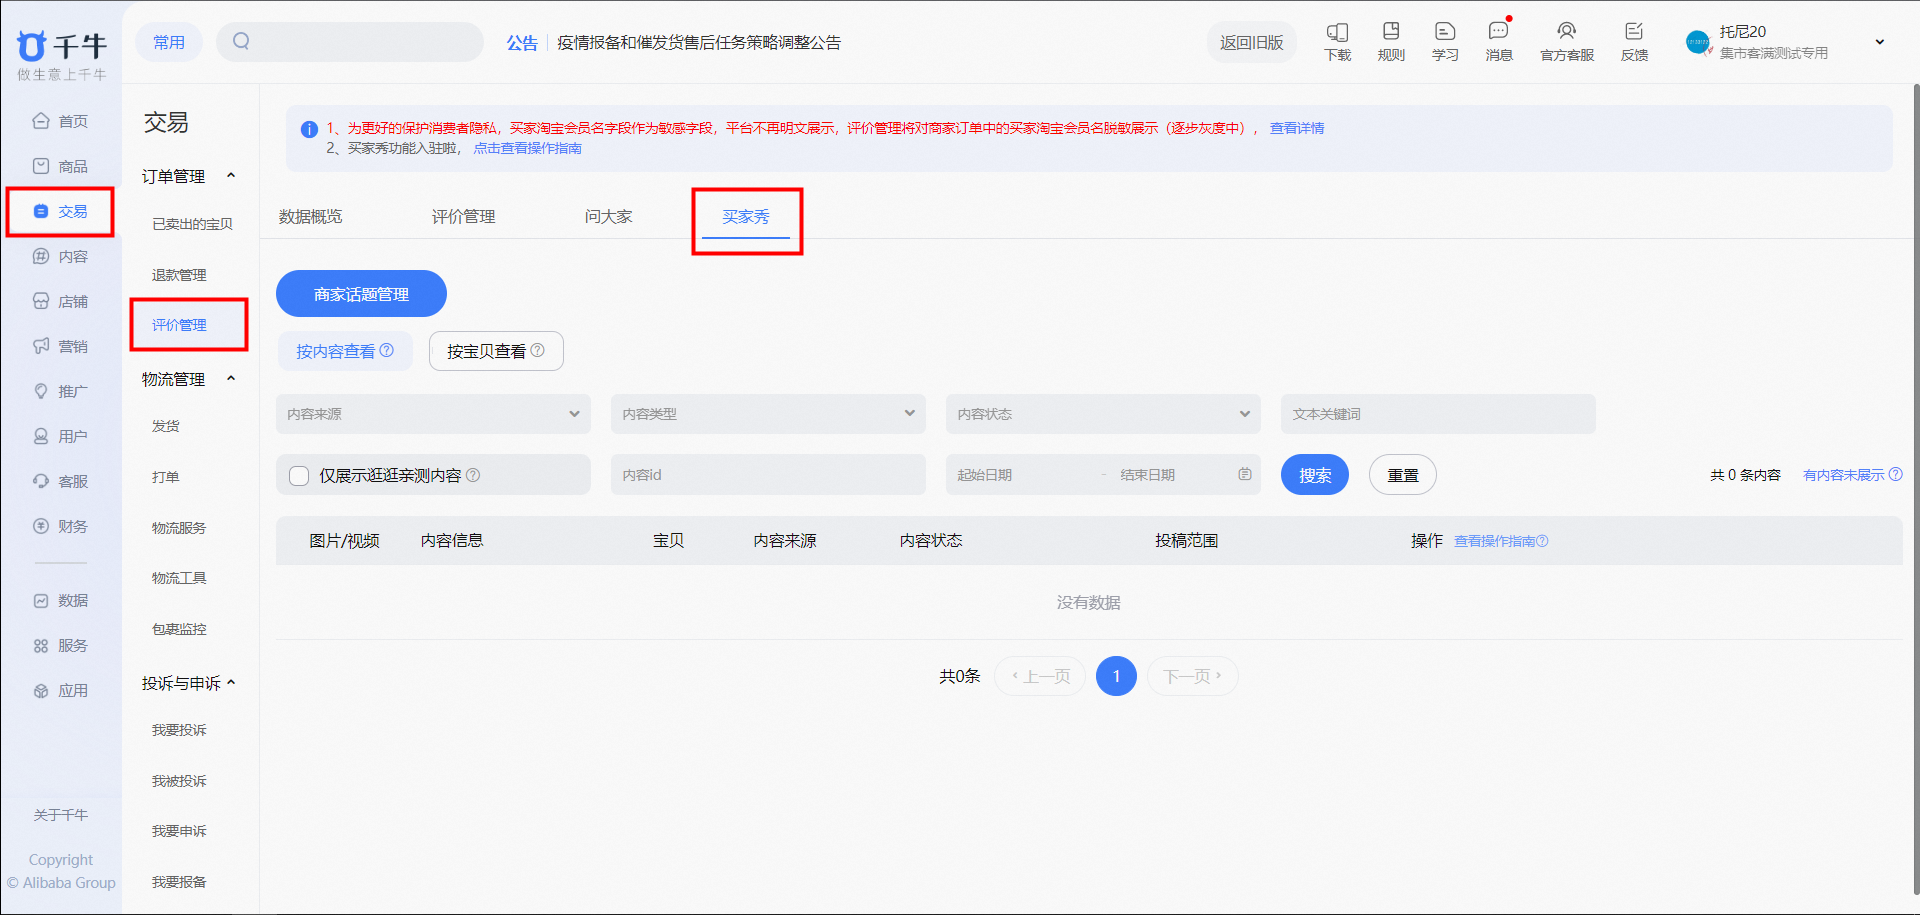Open 查看详情 link in notice
This screenshot has height=915, width=1920.
point(1297,128)
